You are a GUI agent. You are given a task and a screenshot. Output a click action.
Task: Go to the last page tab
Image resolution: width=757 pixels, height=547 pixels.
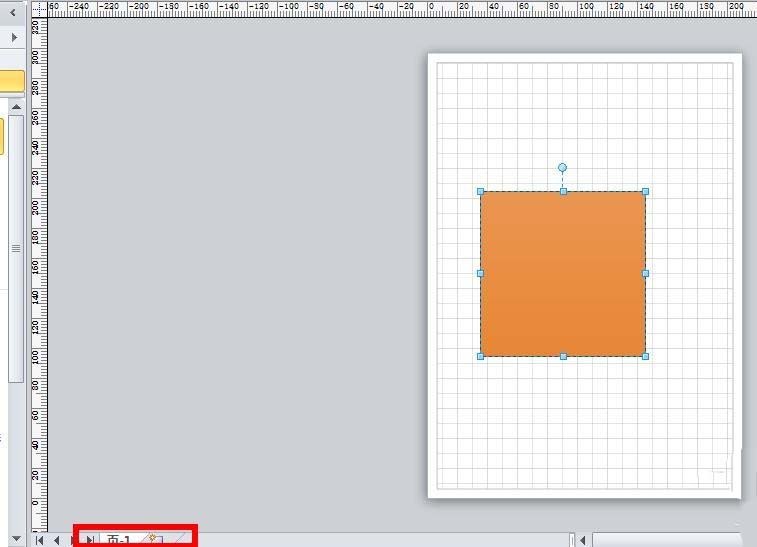pyautogui.click(x=89, y=540)
